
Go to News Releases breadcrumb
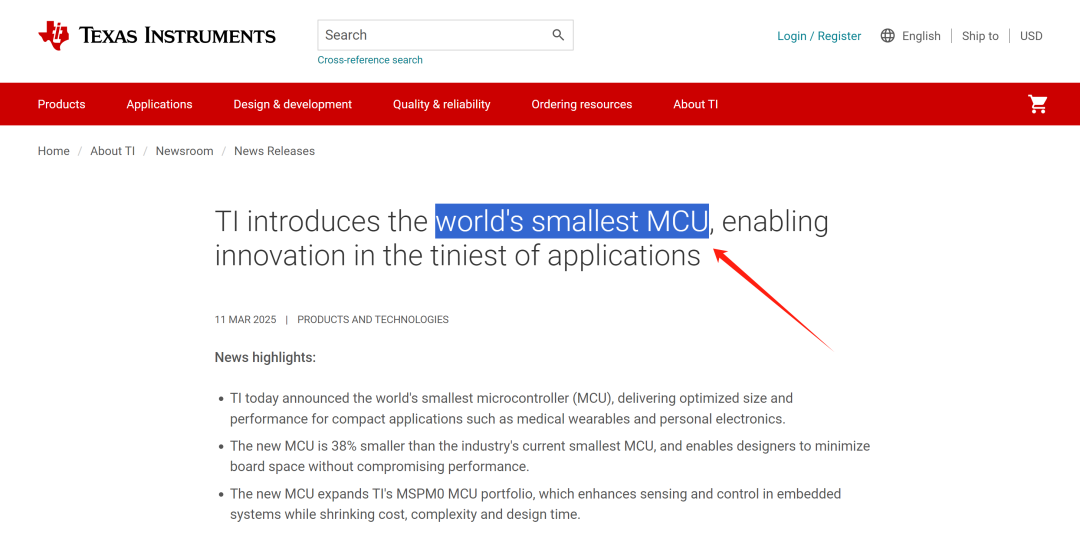(x=274, y=151)
